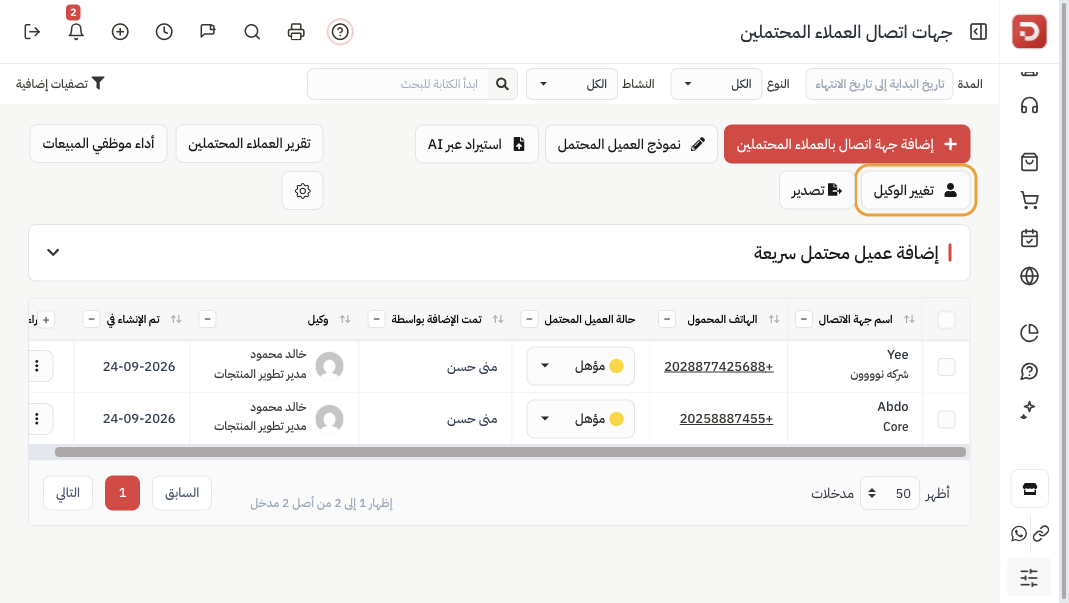Viewport: 1069px width, 603px height.
Task: Click تغيير الوكيل button
Action: tap(916, 190)
